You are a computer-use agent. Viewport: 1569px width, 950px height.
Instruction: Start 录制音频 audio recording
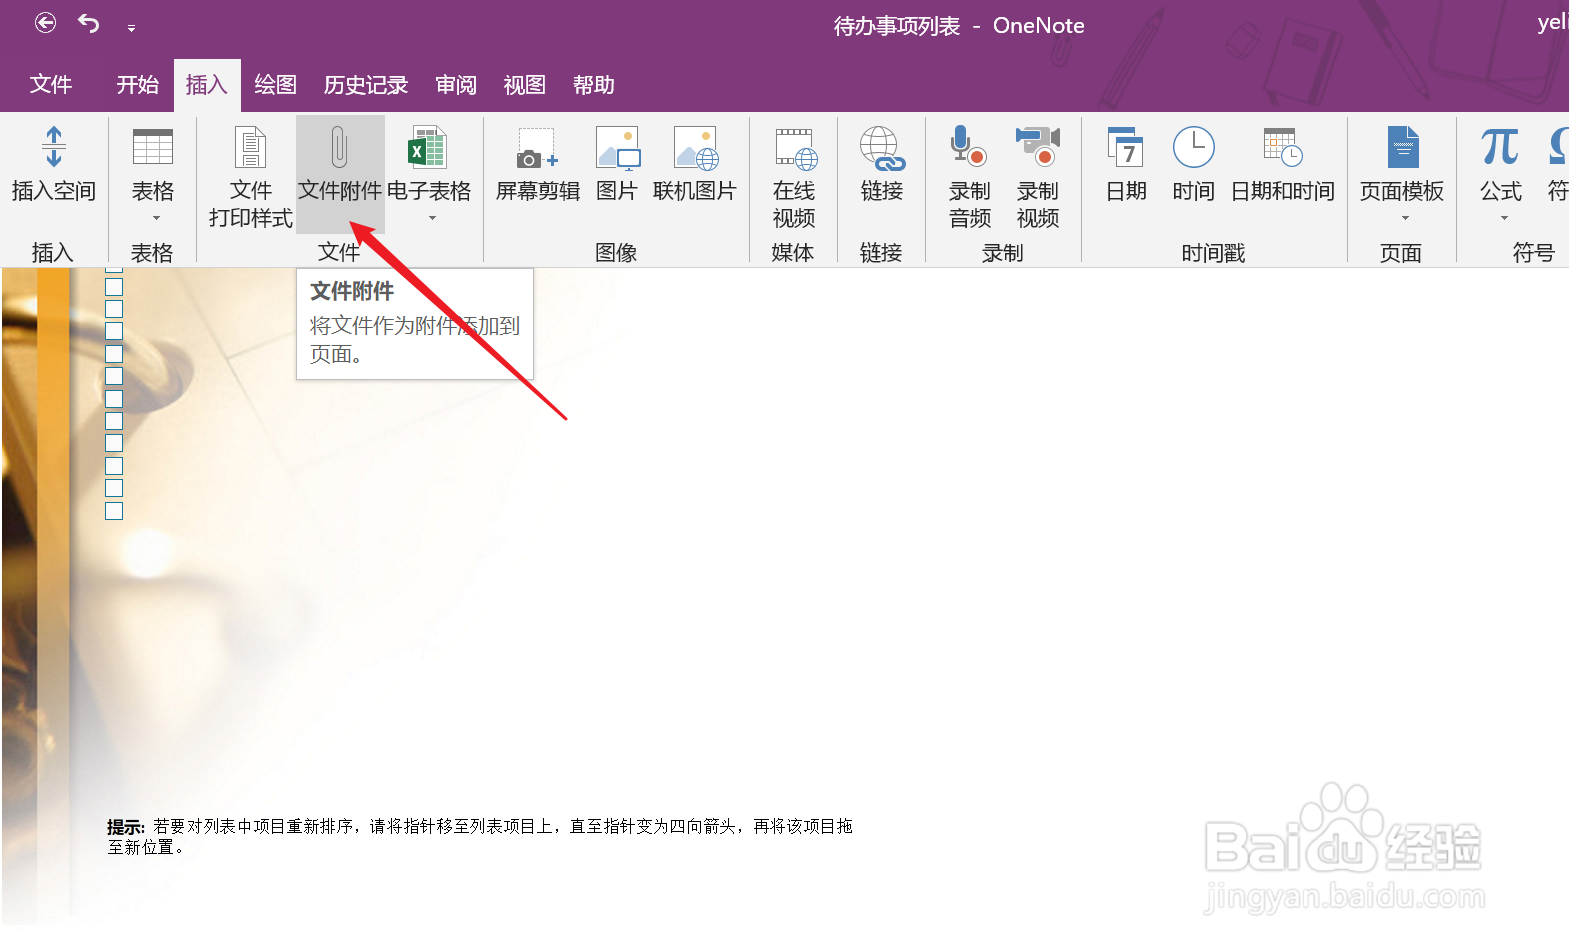click(969, 177)
